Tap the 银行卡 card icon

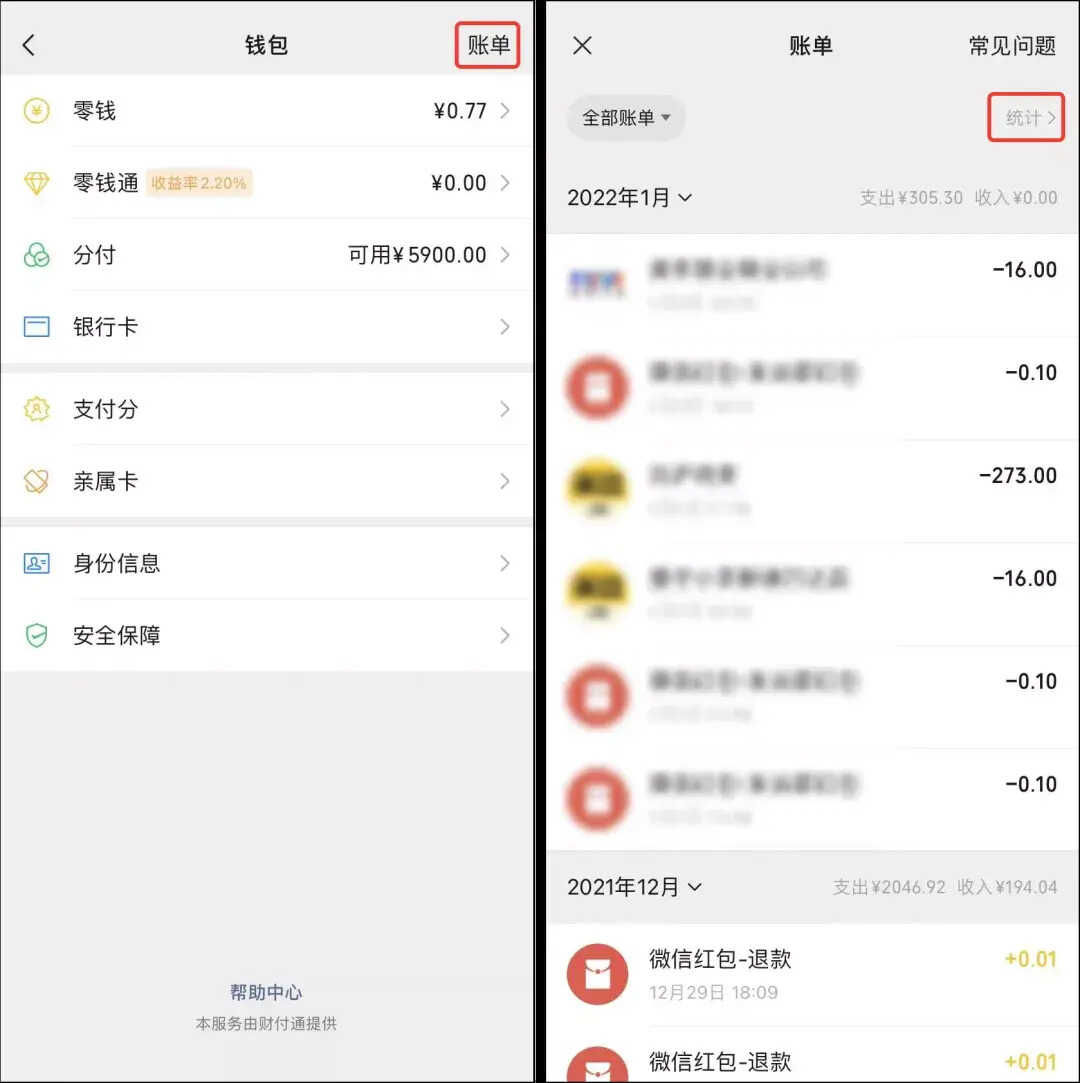click(37, 327)
